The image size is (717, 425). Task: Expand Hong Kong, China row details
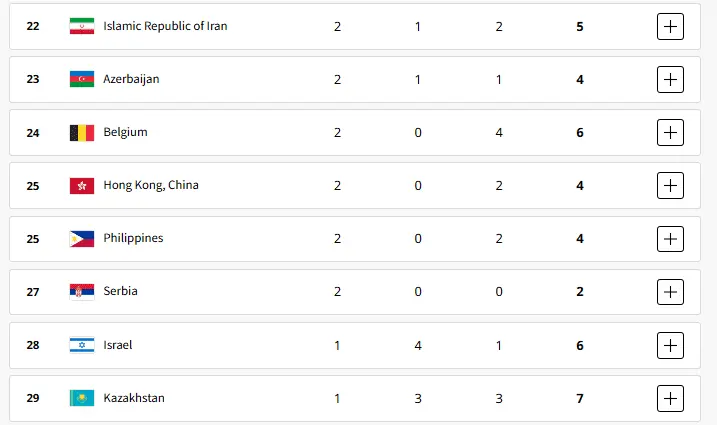pos(670,185)
